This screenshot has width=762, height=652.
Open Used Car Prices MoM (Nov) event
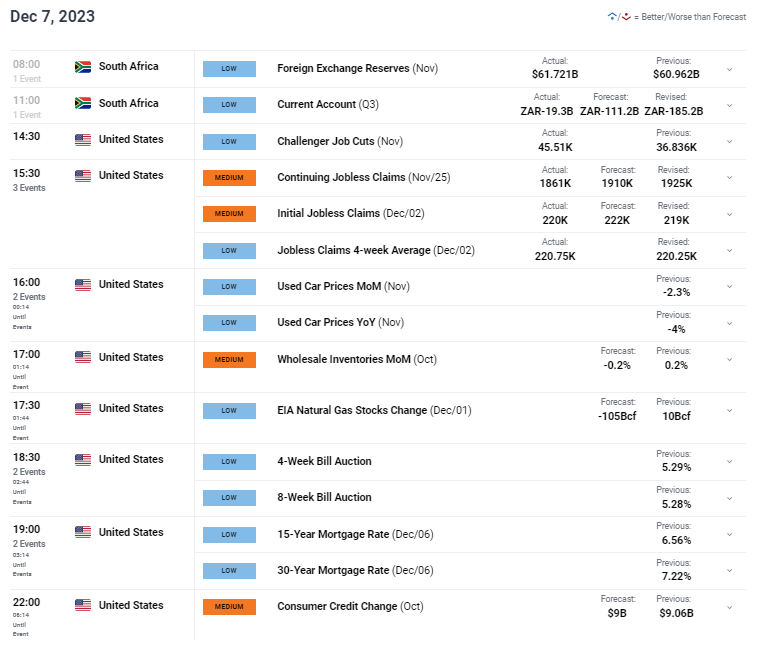point(343,286)
